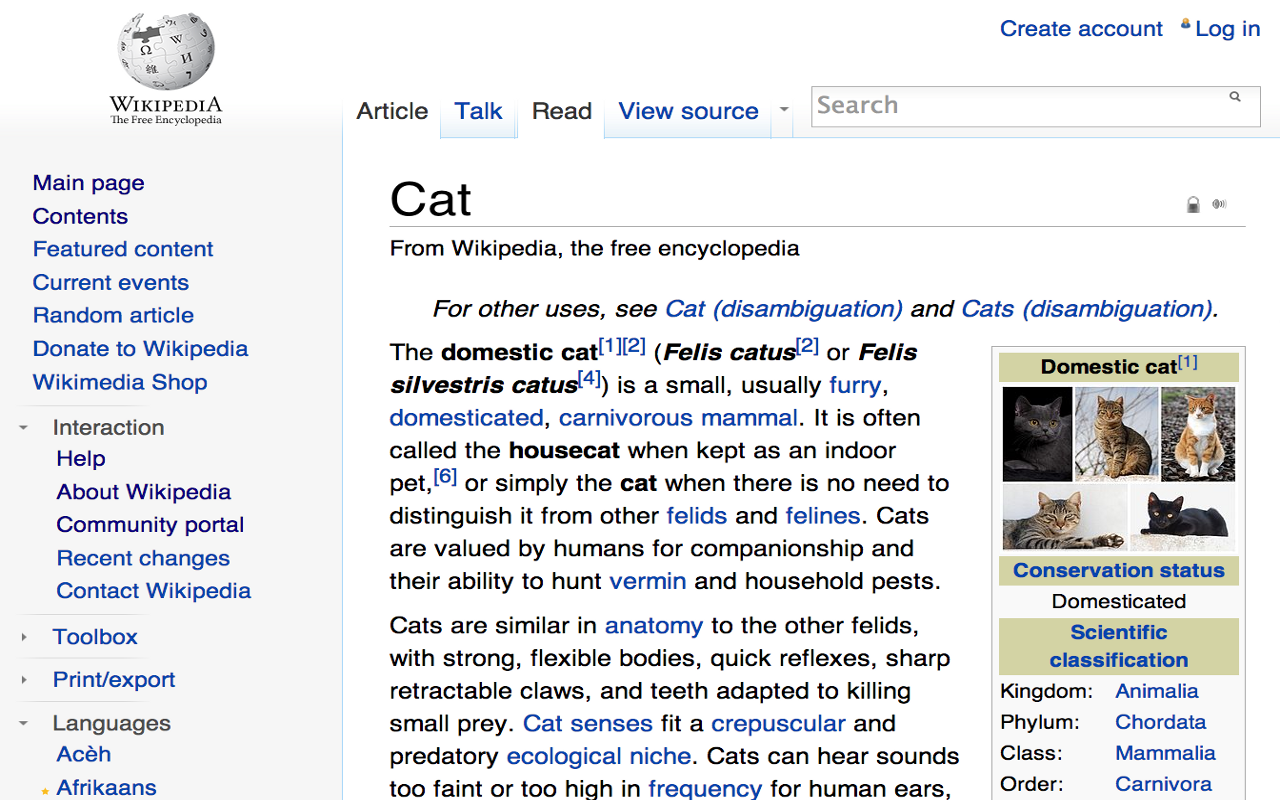Click the Carnivora order link
This screenshot has height=800, width=1280.
click(1164, 784)
